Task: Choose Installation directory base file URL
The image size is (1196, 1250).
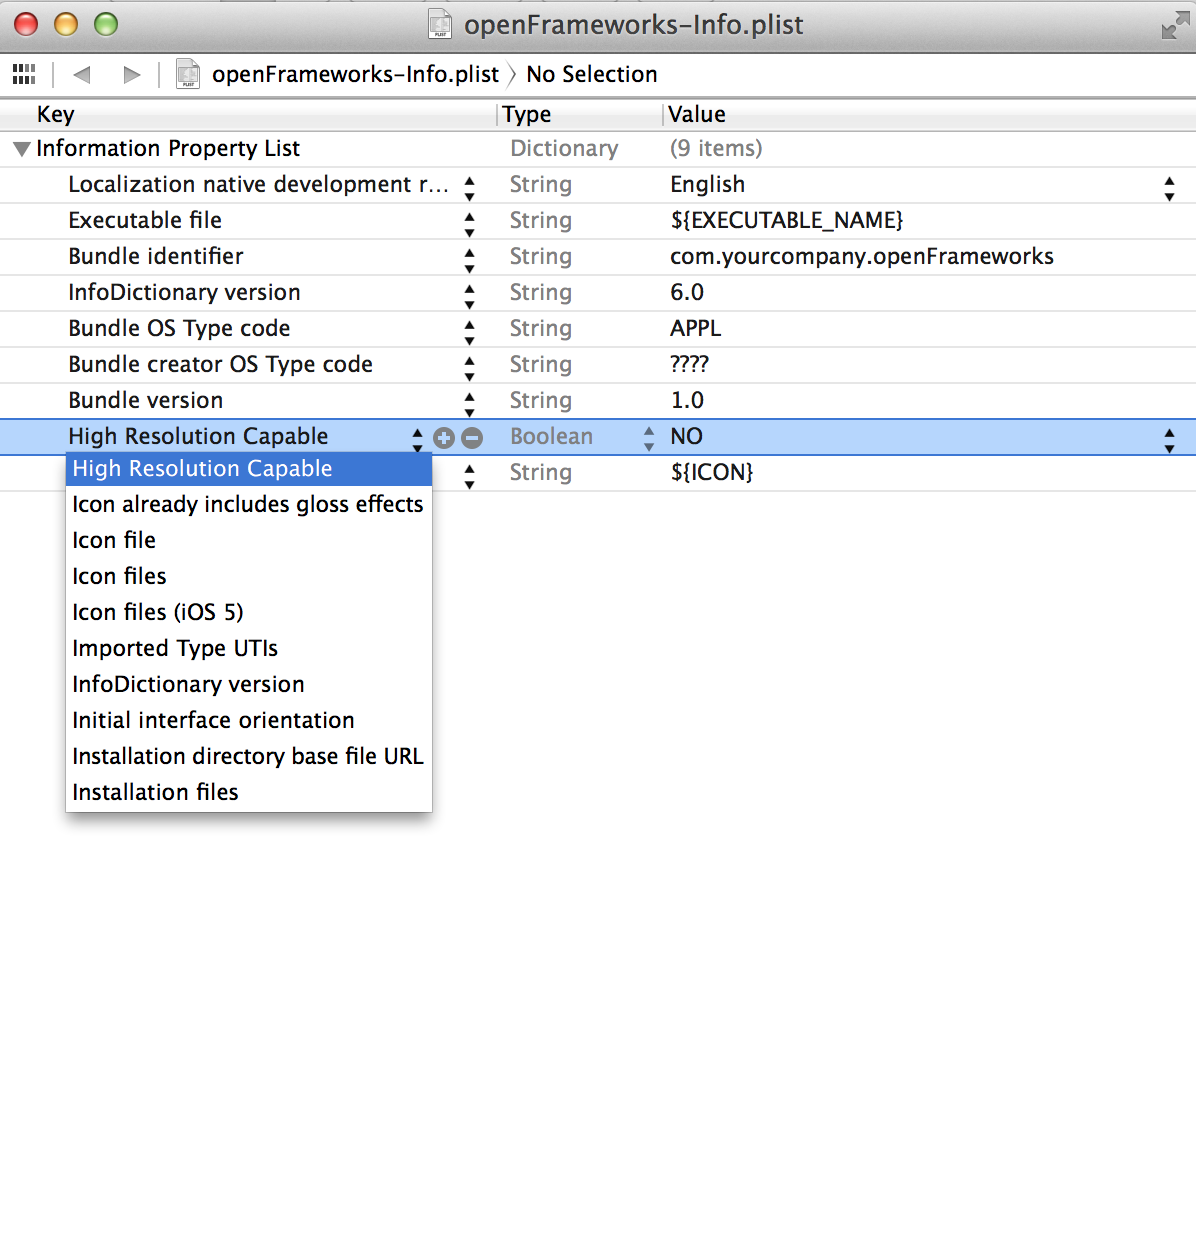Action: point(249,756)
